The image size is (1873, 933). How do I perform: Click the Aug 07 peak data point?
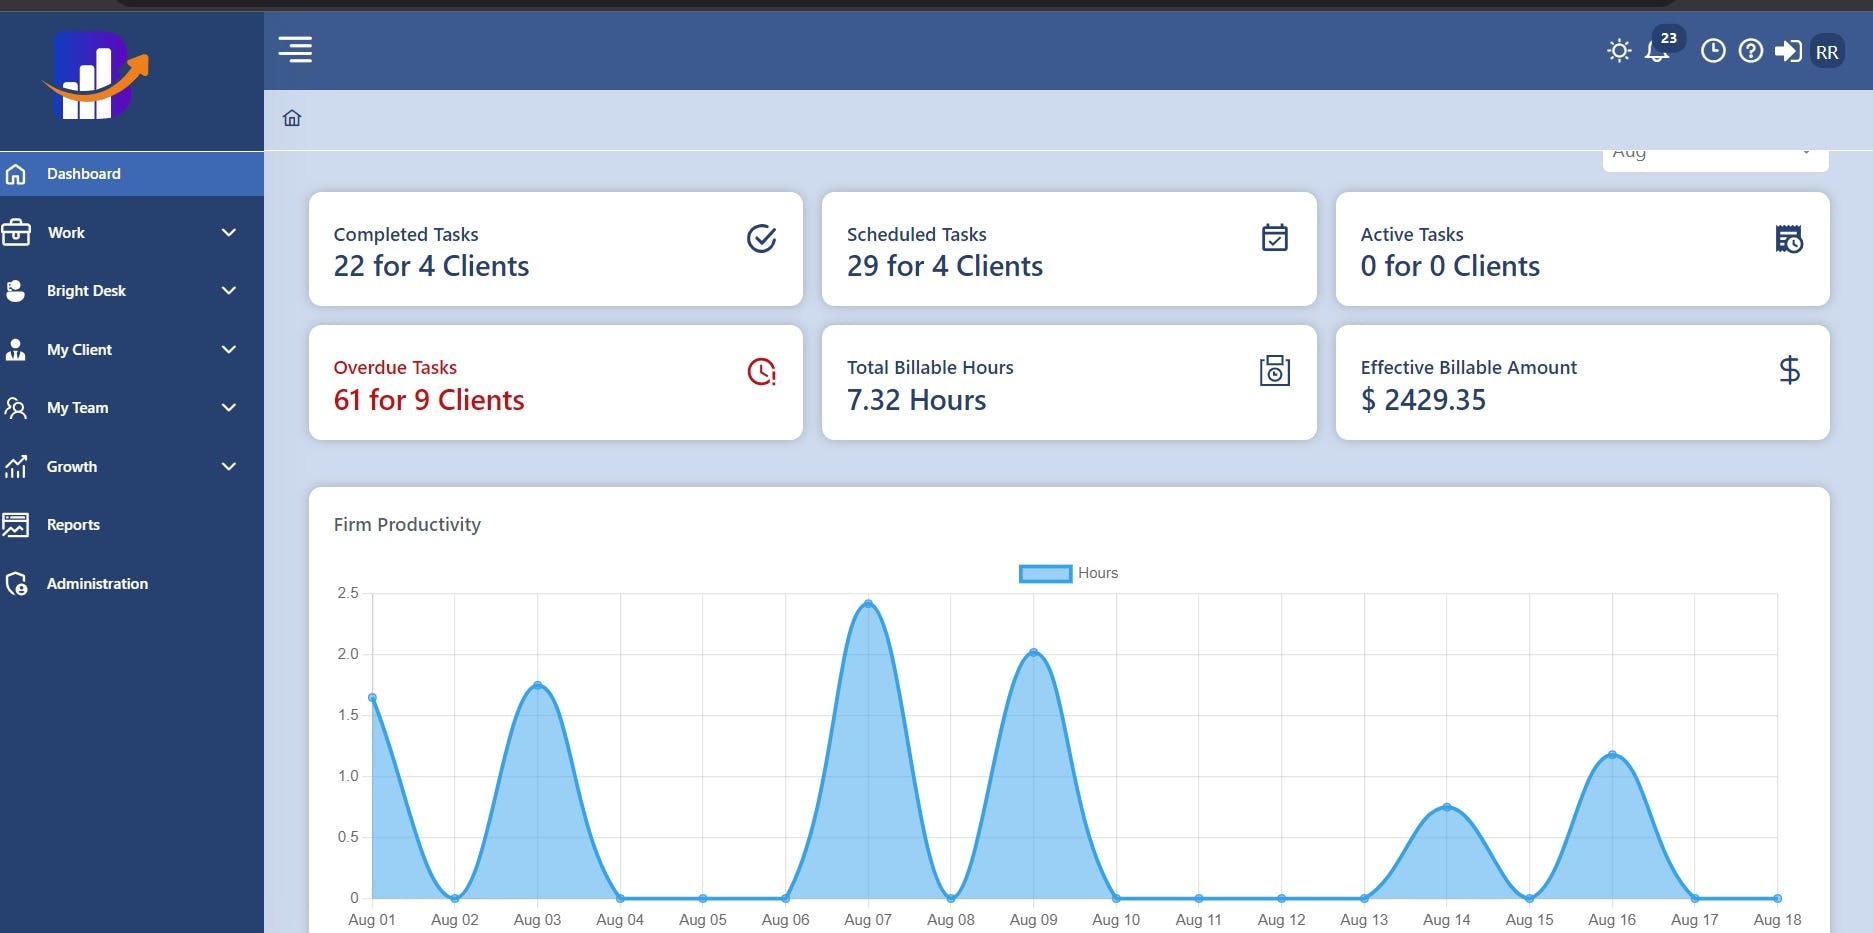tap(867, 603)
